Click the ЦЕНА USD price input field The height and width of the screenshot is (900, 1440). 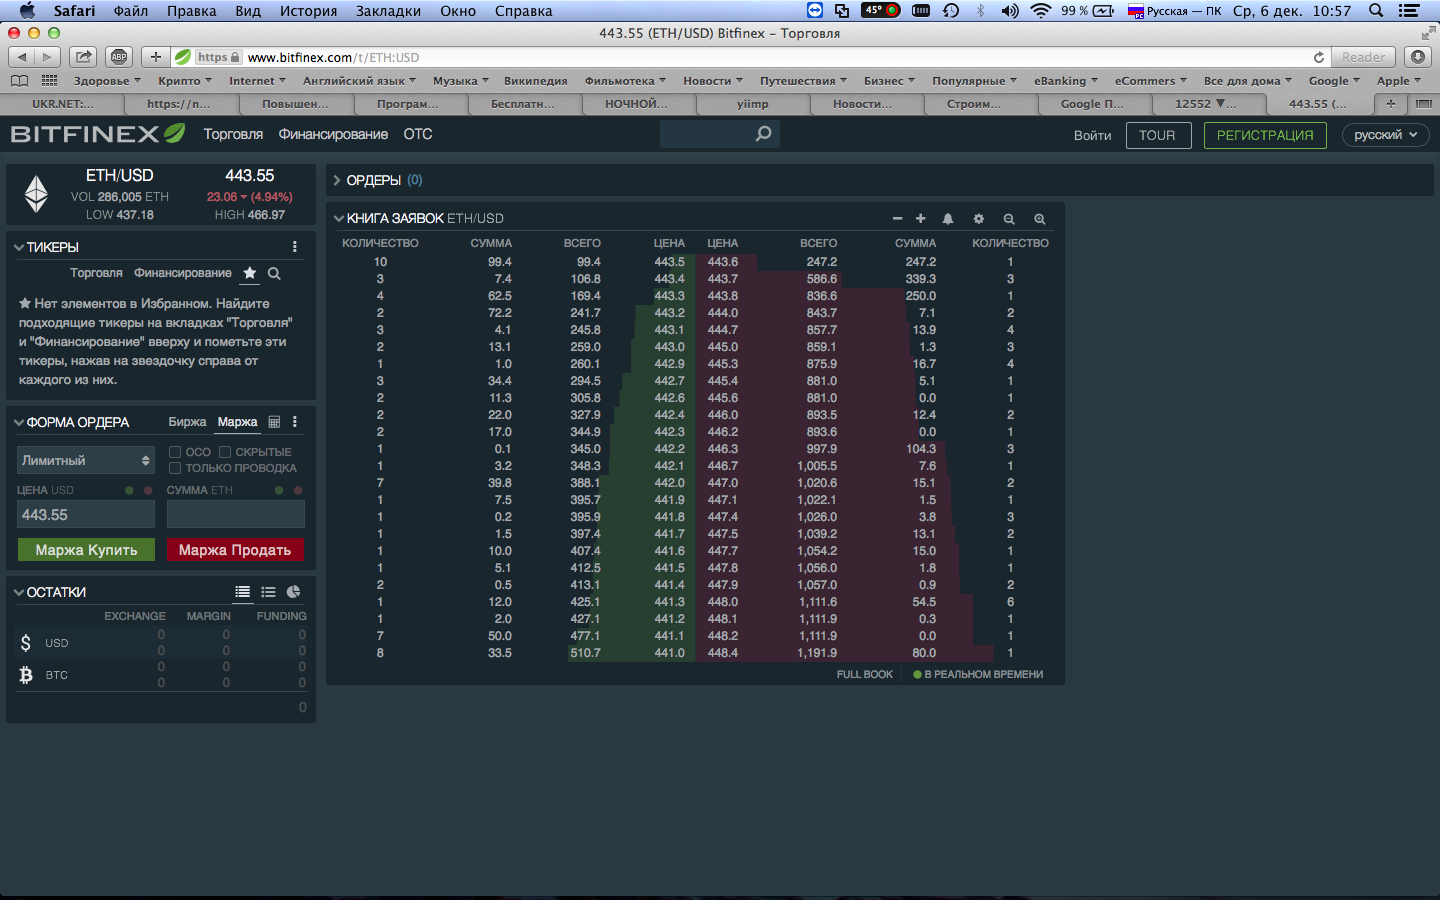86,514
